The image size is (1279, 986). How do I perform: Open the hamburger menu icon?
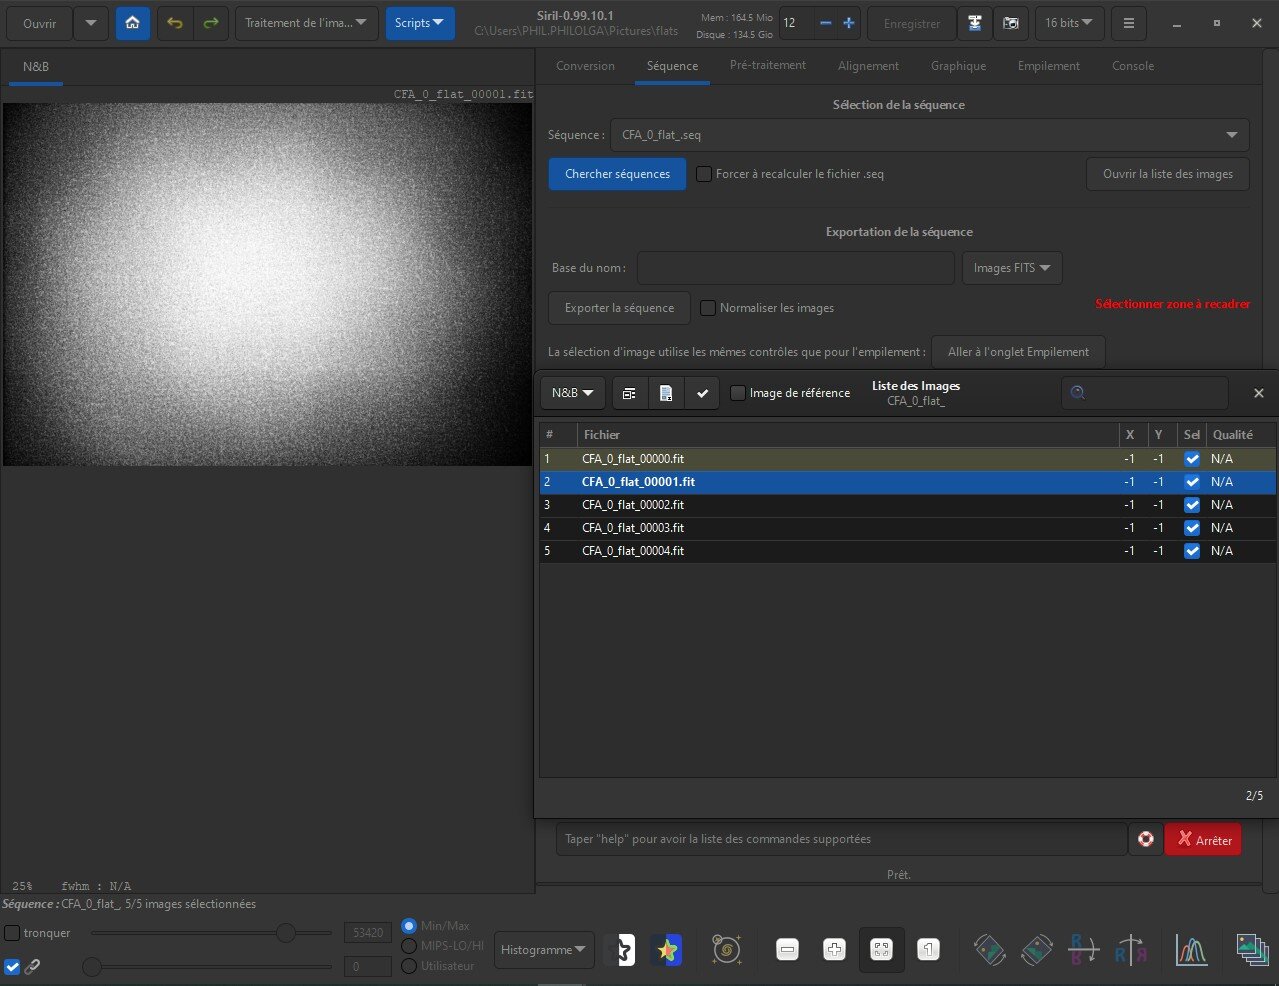[1128, 23]
